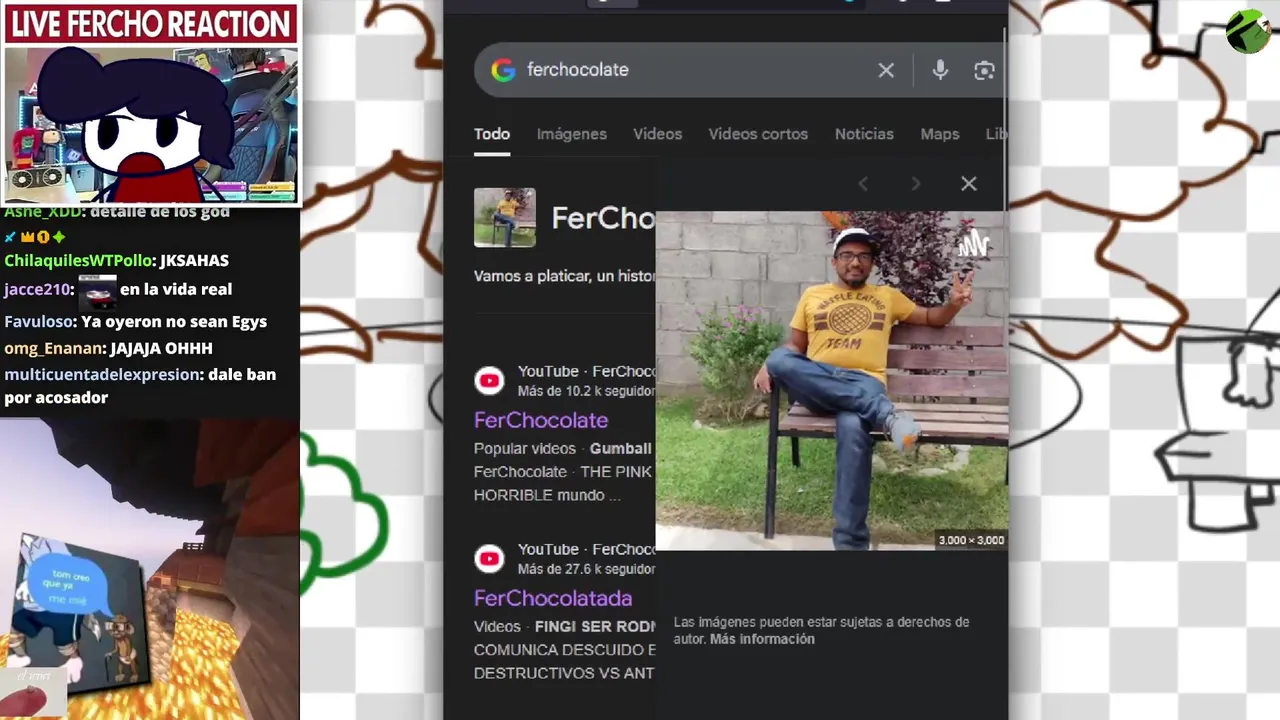
Task: Click username multicuentadelexpresion in chat
Action: point(100,374)
